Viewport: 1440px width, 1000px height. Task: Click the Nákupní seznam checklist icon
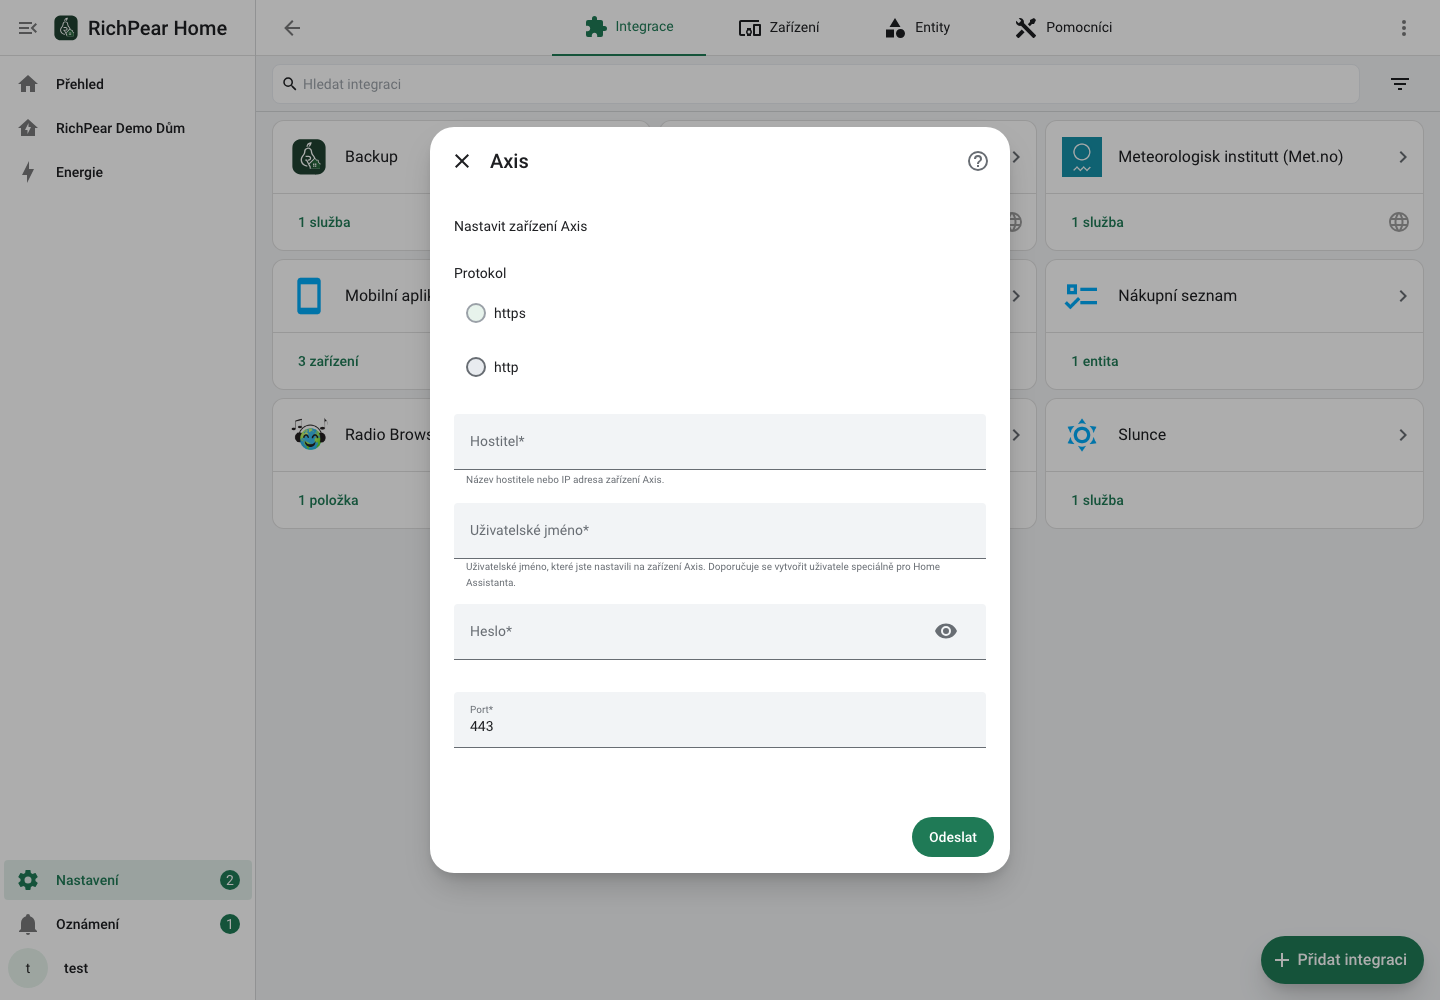pos(1082,296)
